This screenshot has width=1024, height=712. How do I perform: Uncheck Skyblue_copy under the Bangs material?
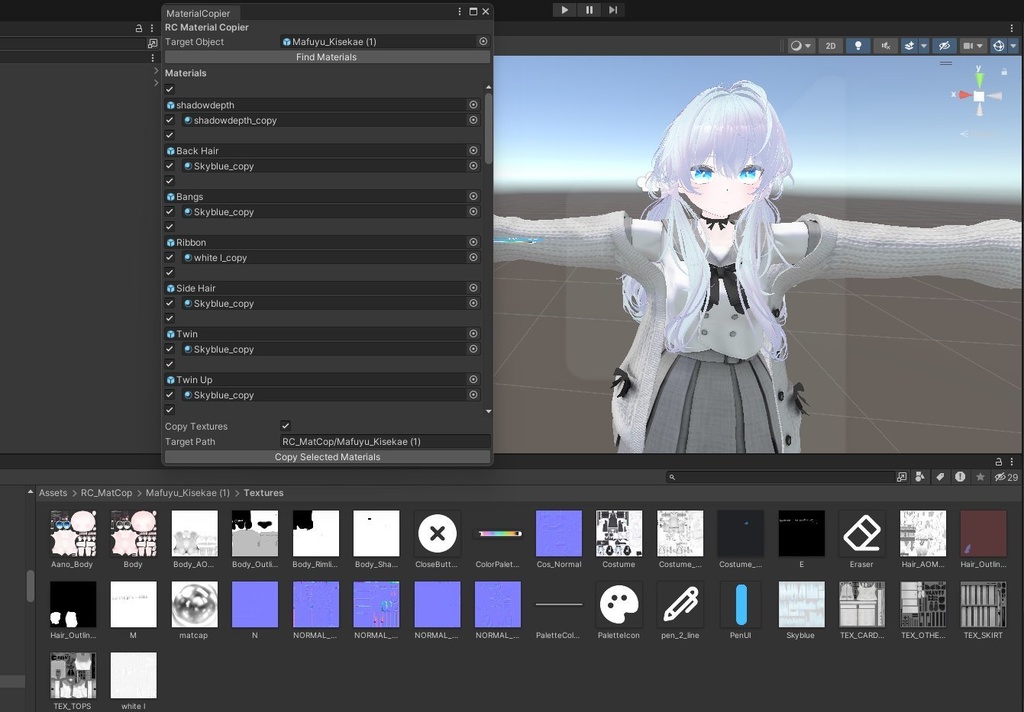pos(168,211)
